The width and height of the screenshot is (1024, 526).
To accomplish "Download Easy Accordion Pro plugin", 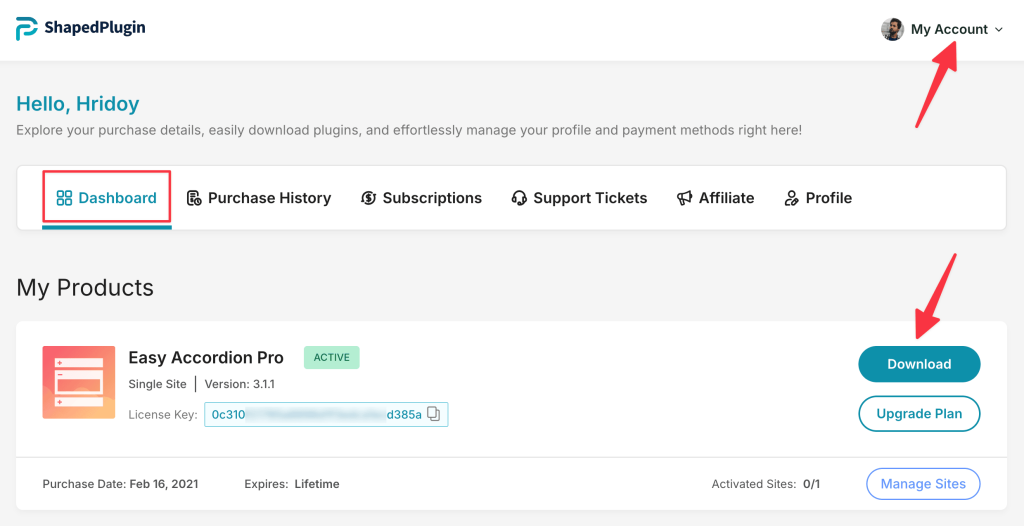I will 919,364.
